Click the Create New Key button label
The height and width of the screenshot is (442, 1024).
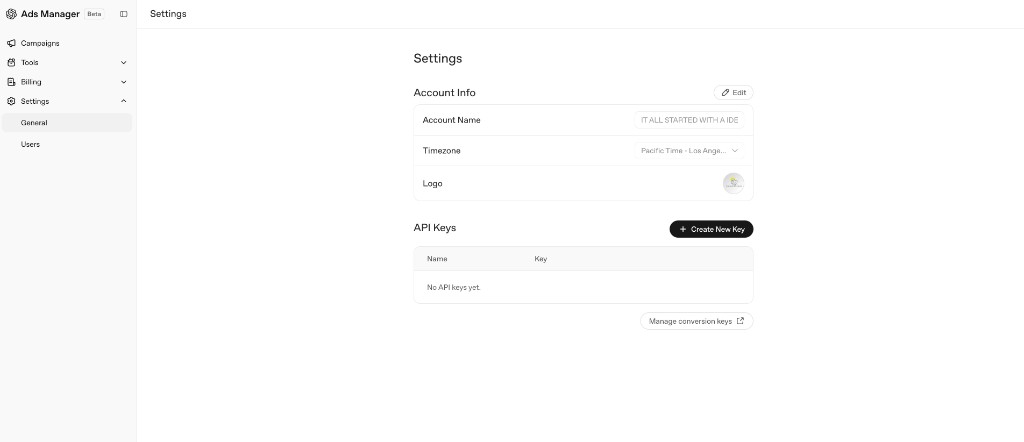tap(717, 229)
